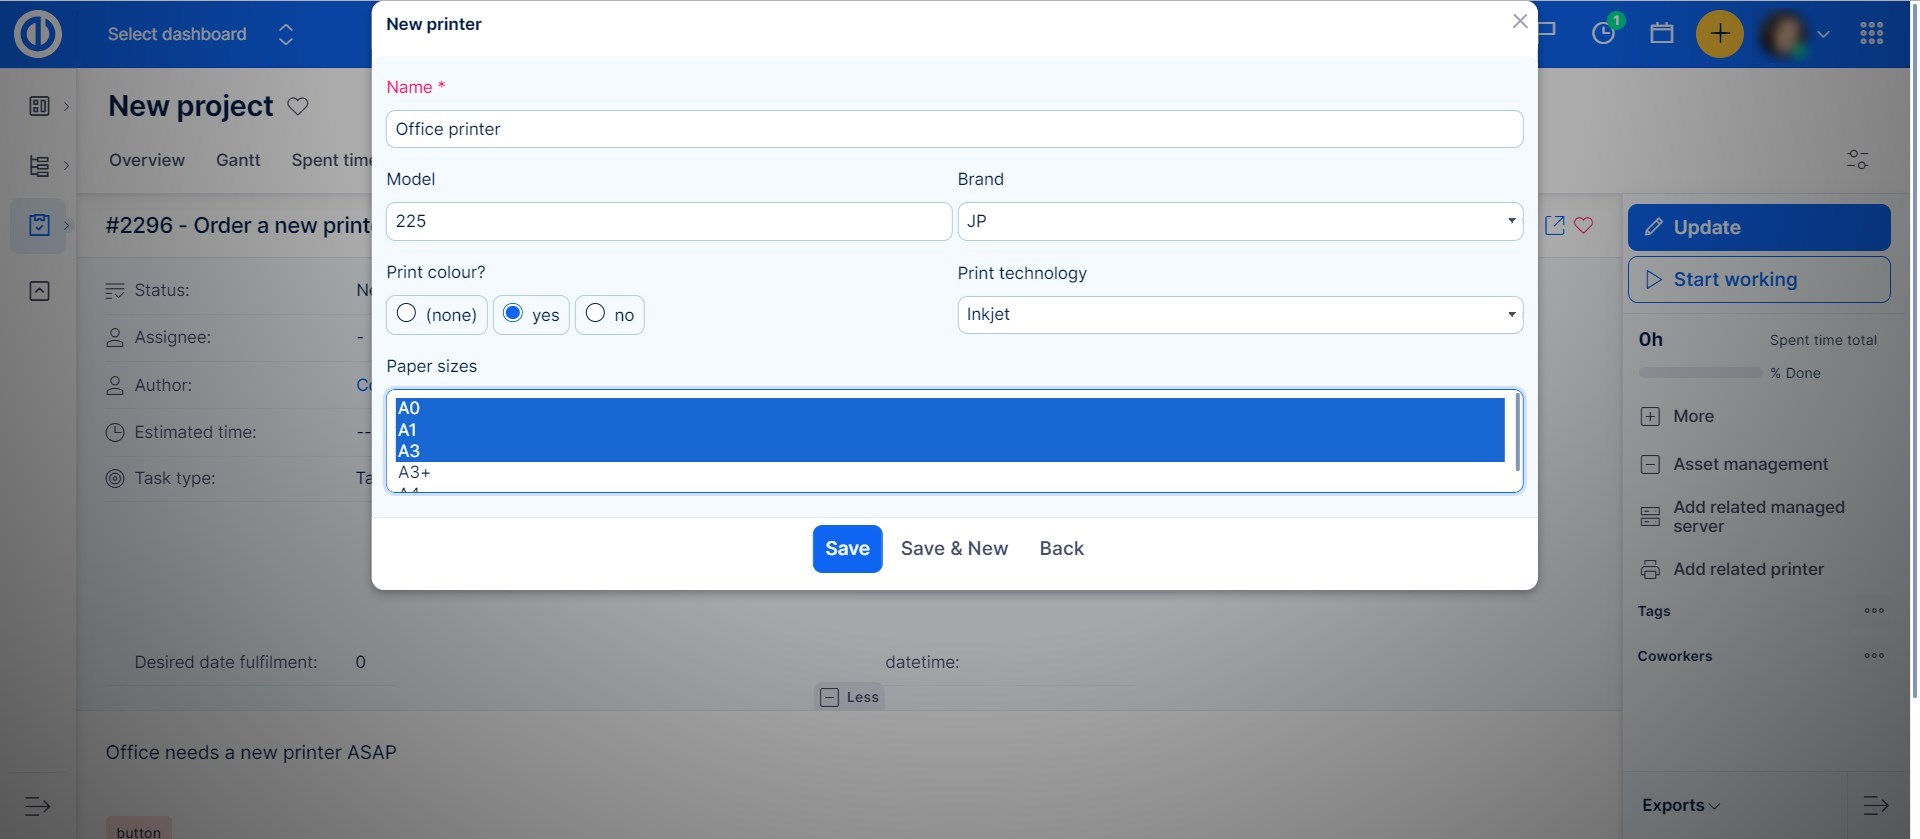The height and width of the screenshot is (839, 1920).
Task: Open the calendar icon in top bar
Action: tap(1662, 33)
